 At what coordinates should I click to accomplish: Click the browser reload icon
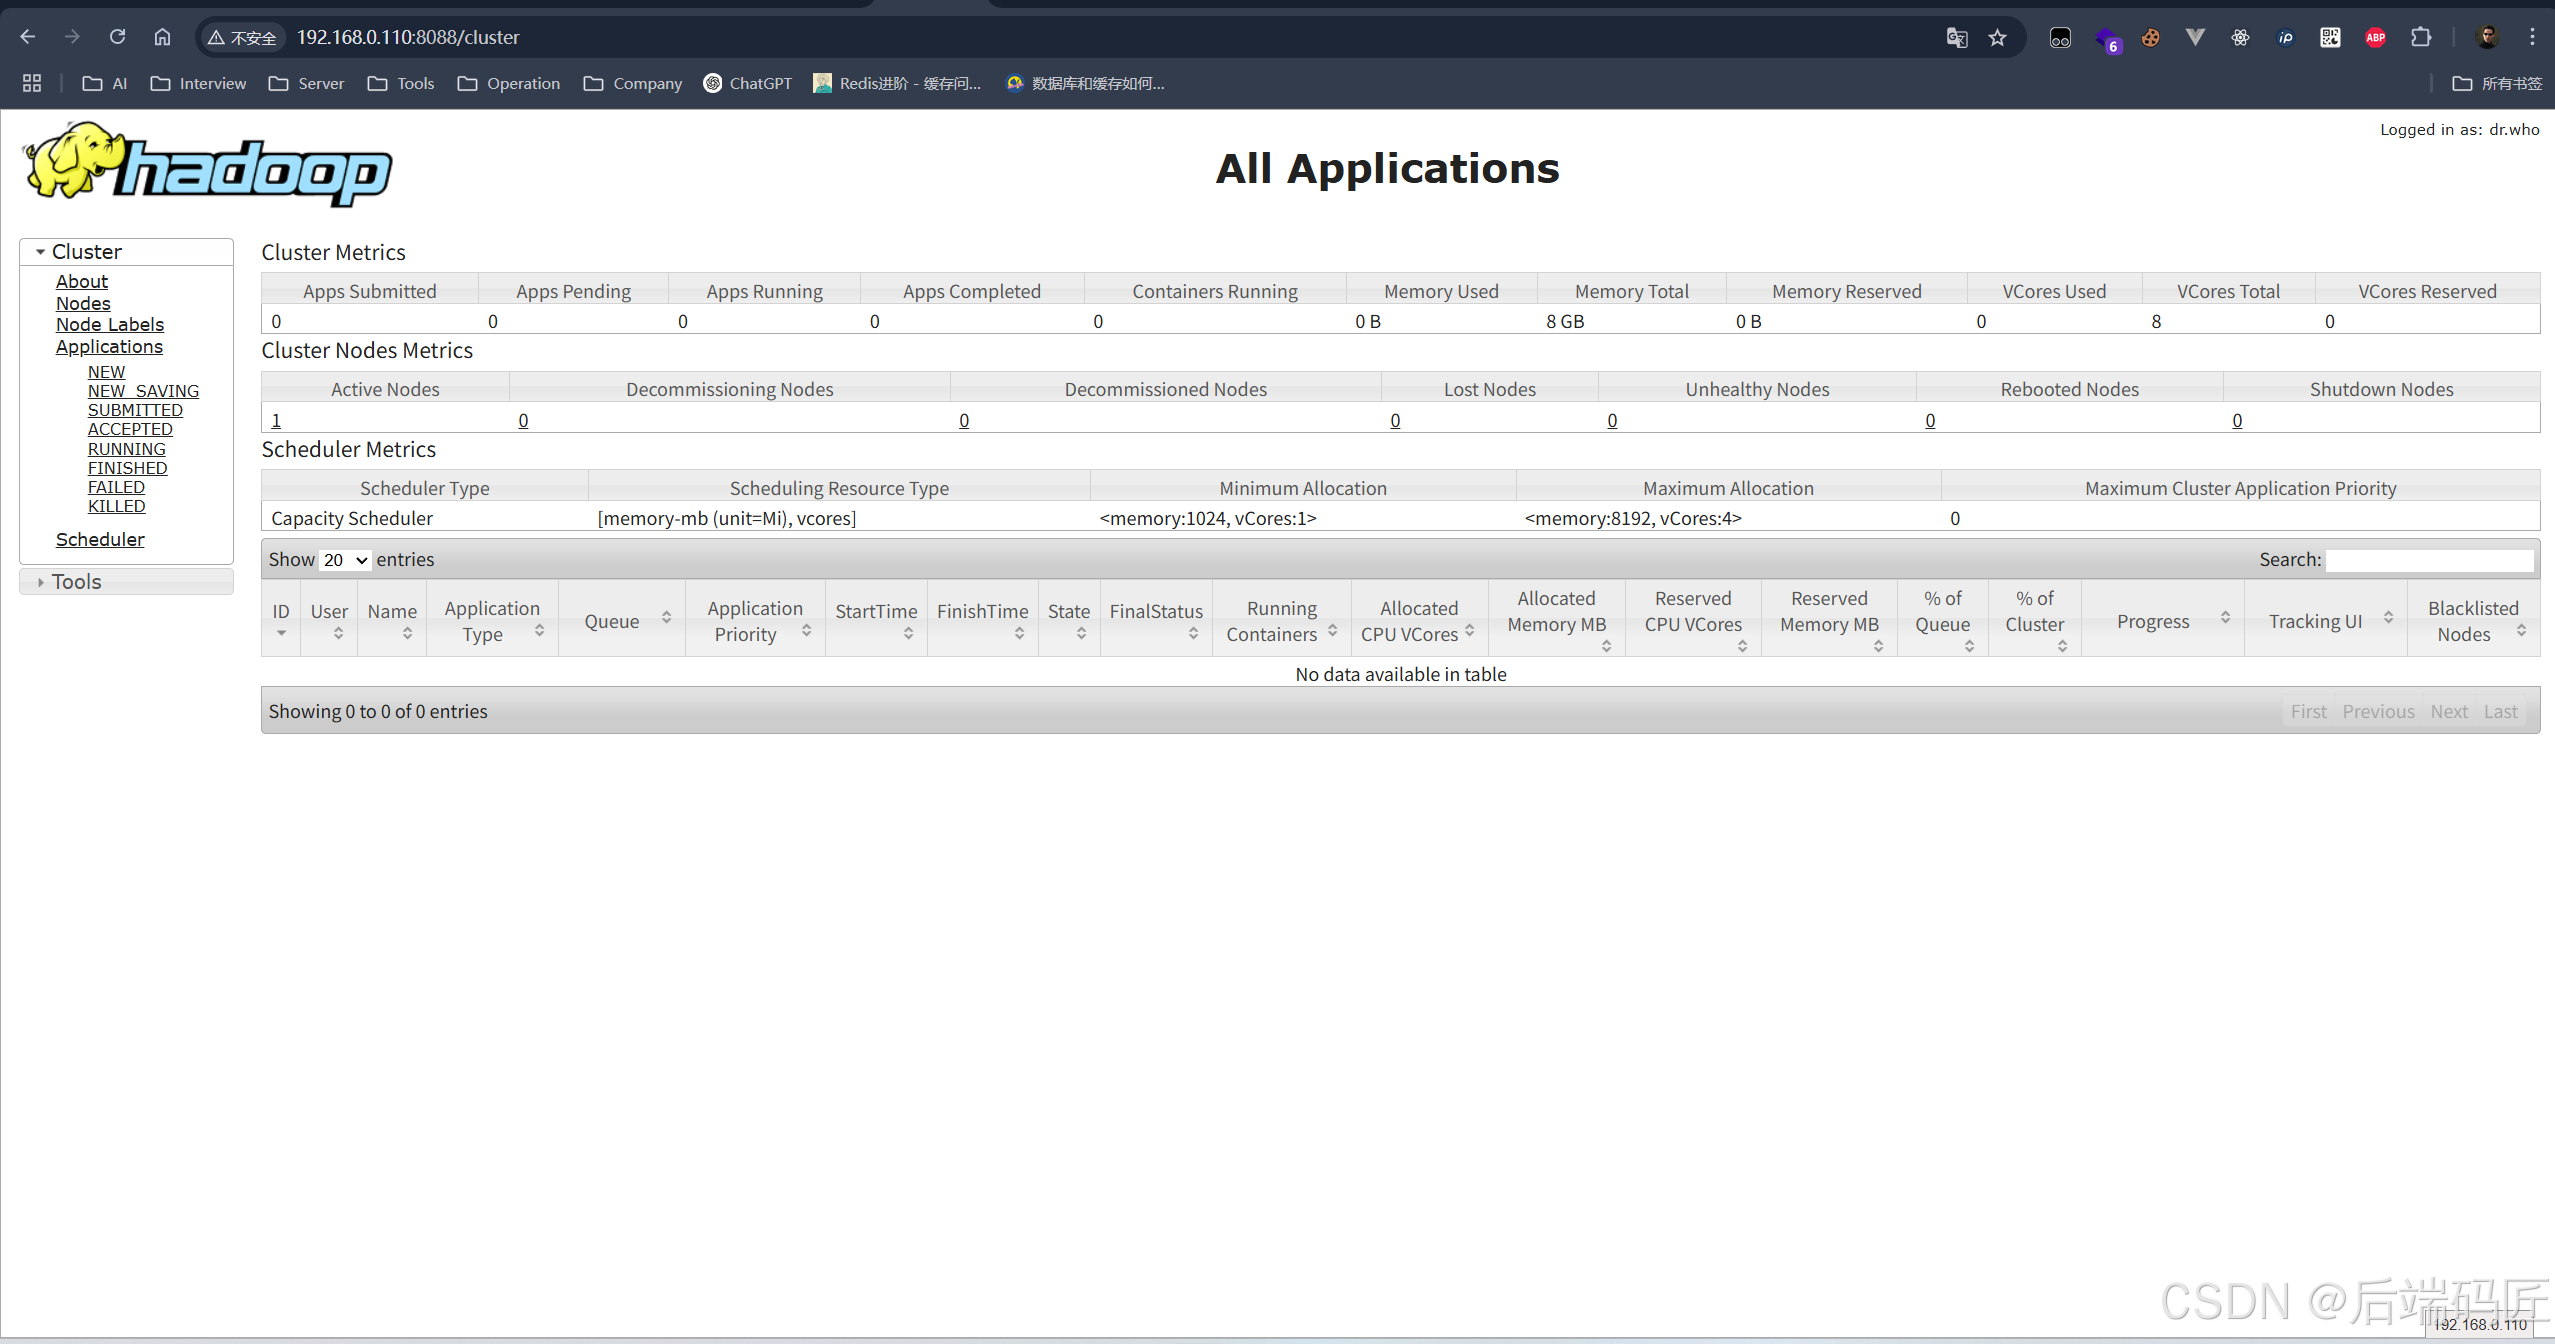(117, 37)
